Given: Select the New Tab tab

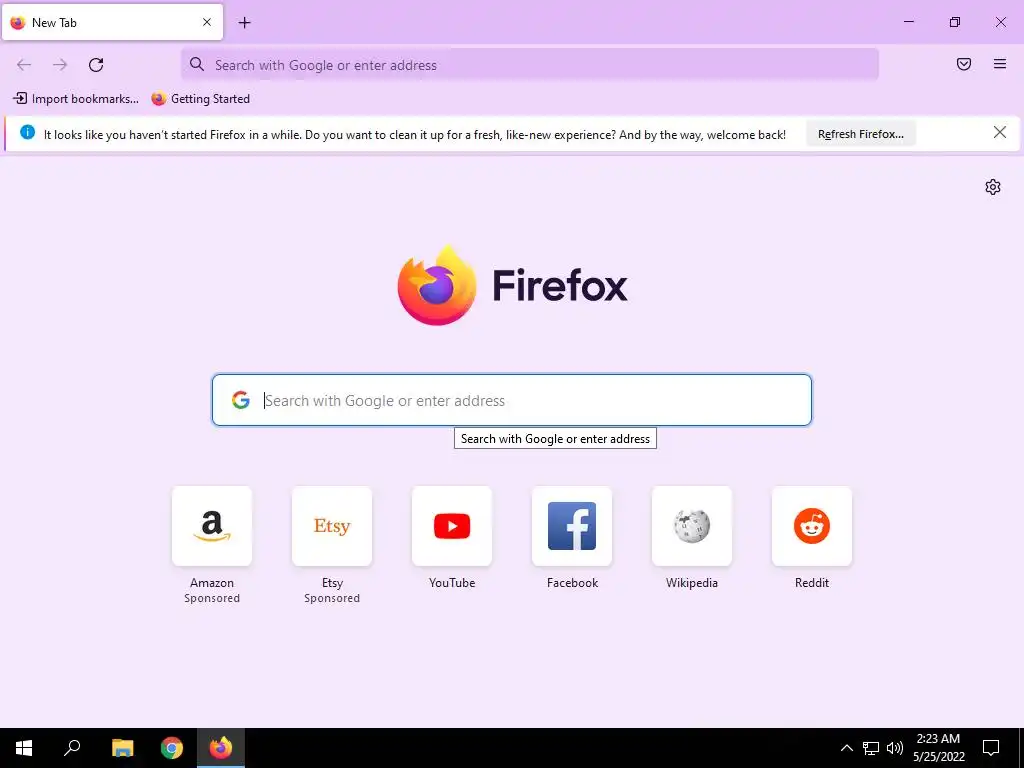Looking at the screenshot, I should (x=112, y=22).
